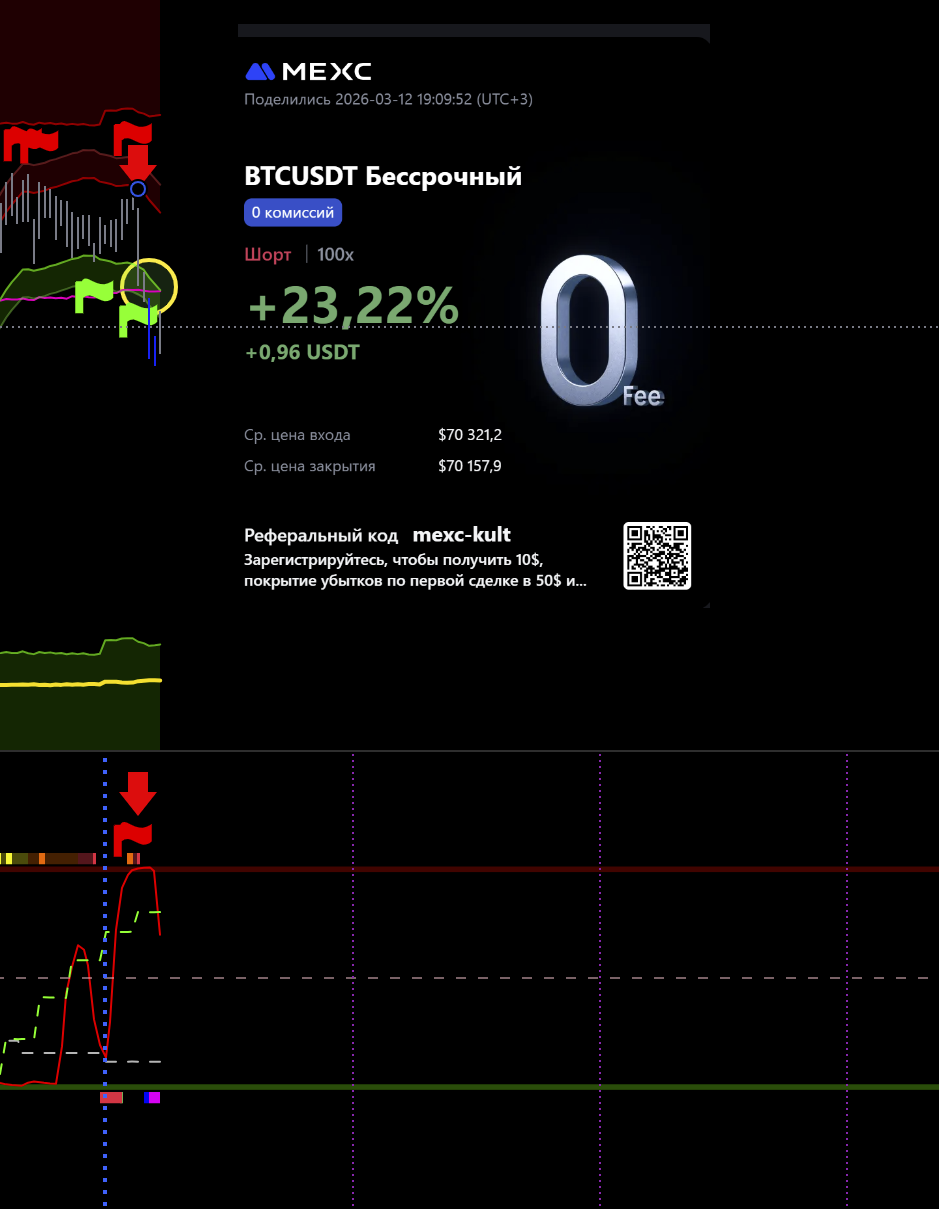Click the bright yellow segment in oscillator color strip

point(8,858)
